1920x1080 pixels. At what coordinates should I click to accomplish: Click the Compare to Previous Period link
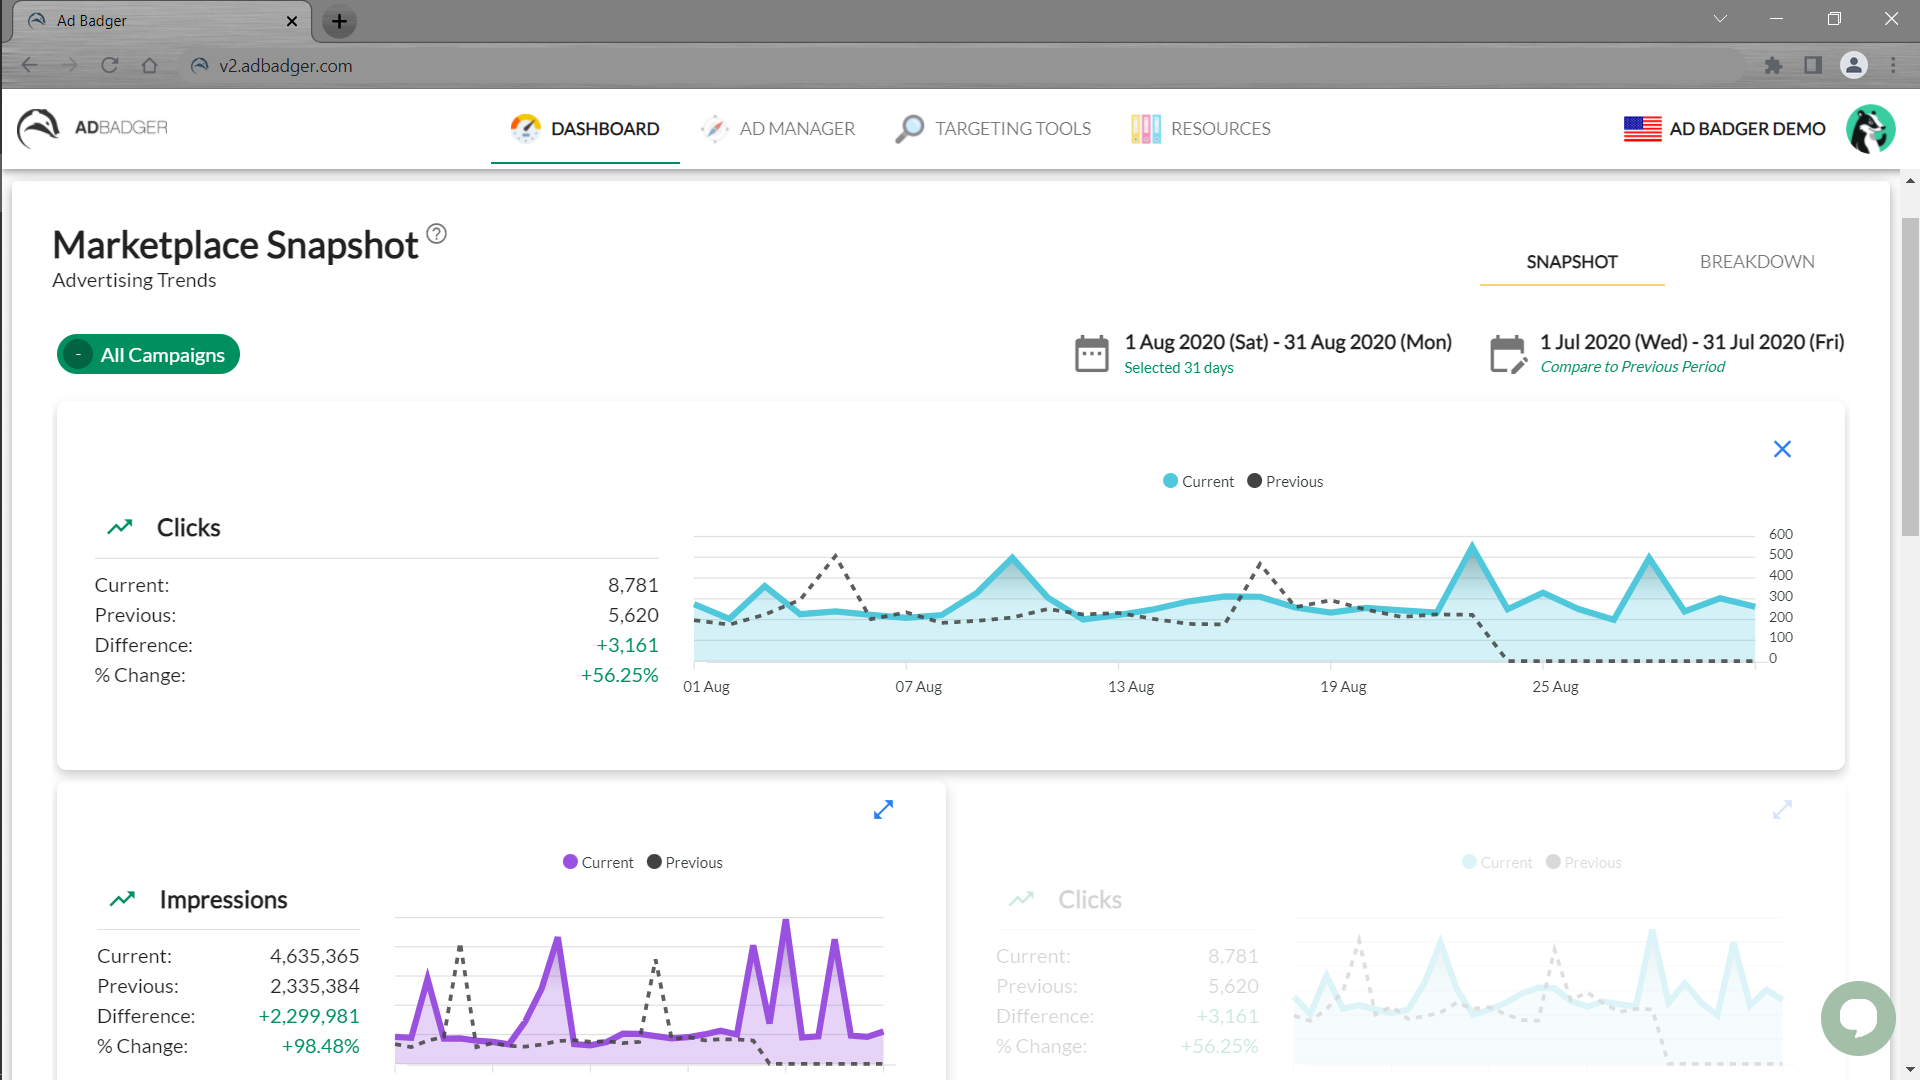point(1632,367)
